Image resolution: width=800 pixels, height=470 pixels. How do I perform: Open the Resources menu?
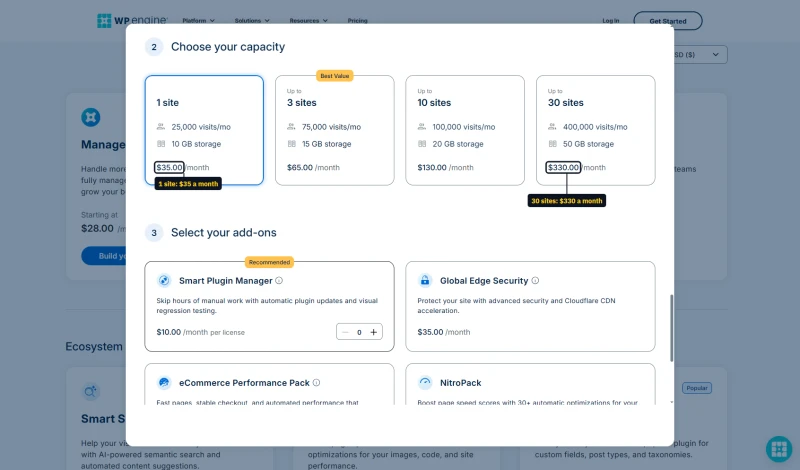point(309,21)
